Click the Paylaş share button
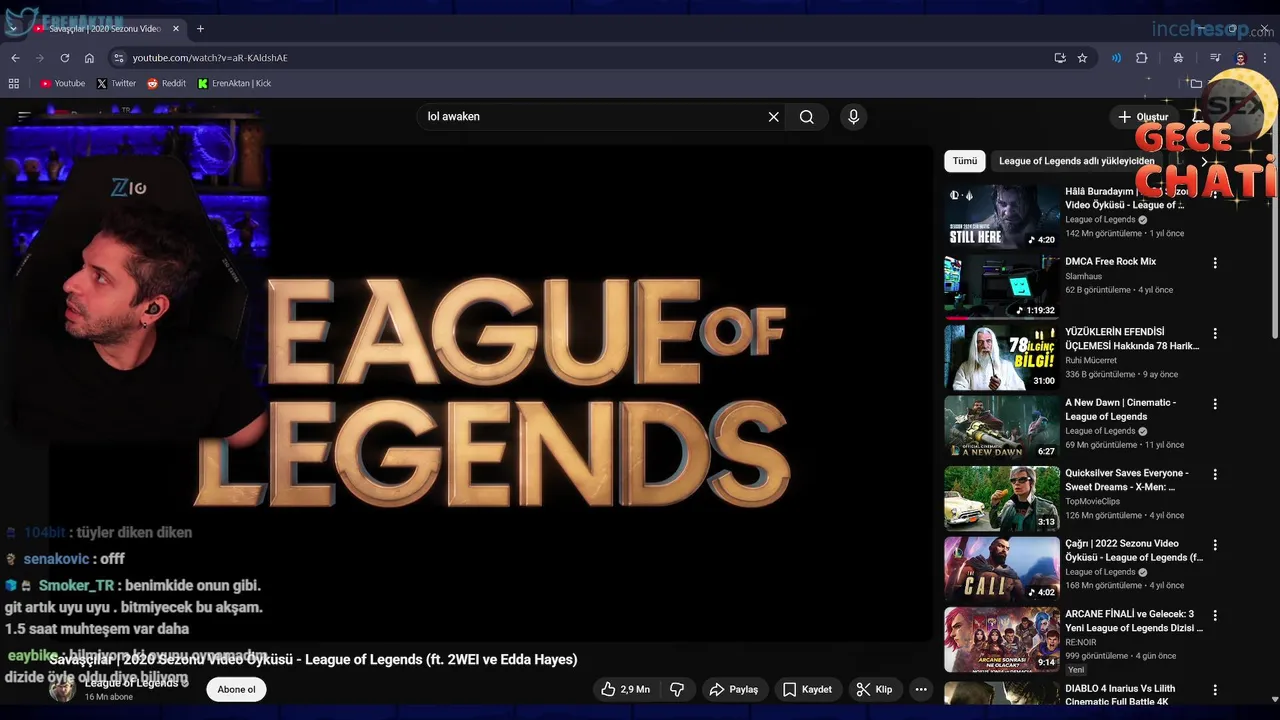This screenshot has height=720, width=1280. (734, 689)
